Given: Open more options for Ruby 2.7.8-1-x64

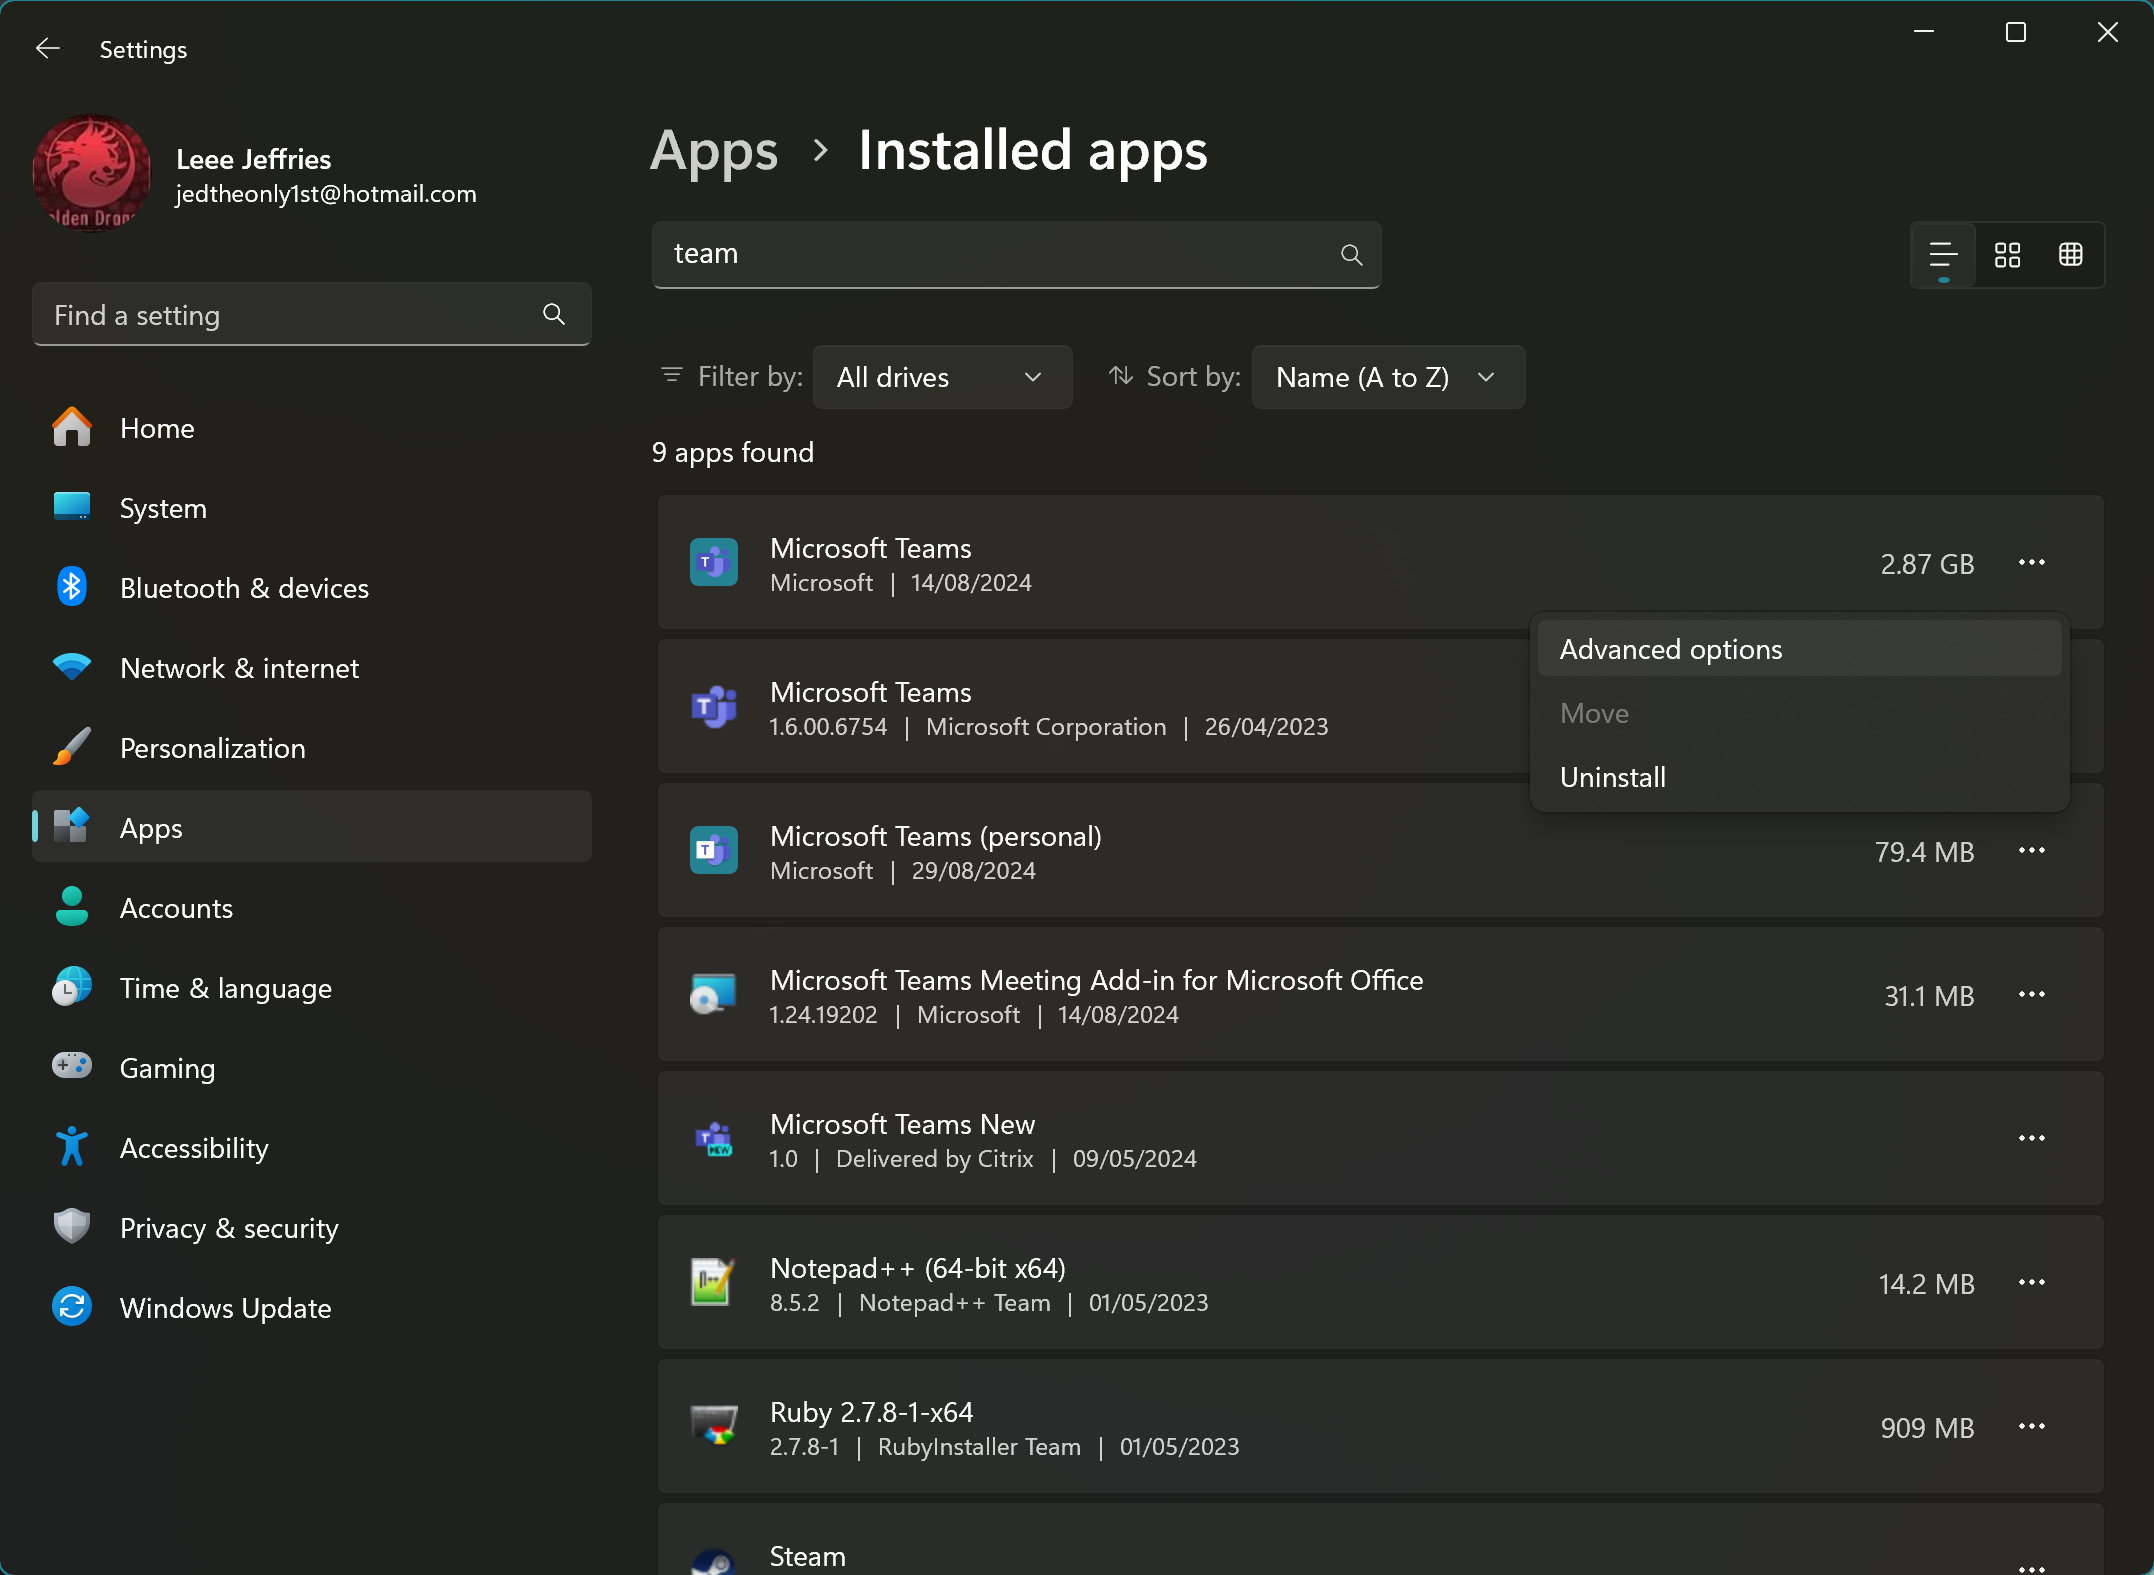Looking at the screenshot, I should tap(2031, 1427).
